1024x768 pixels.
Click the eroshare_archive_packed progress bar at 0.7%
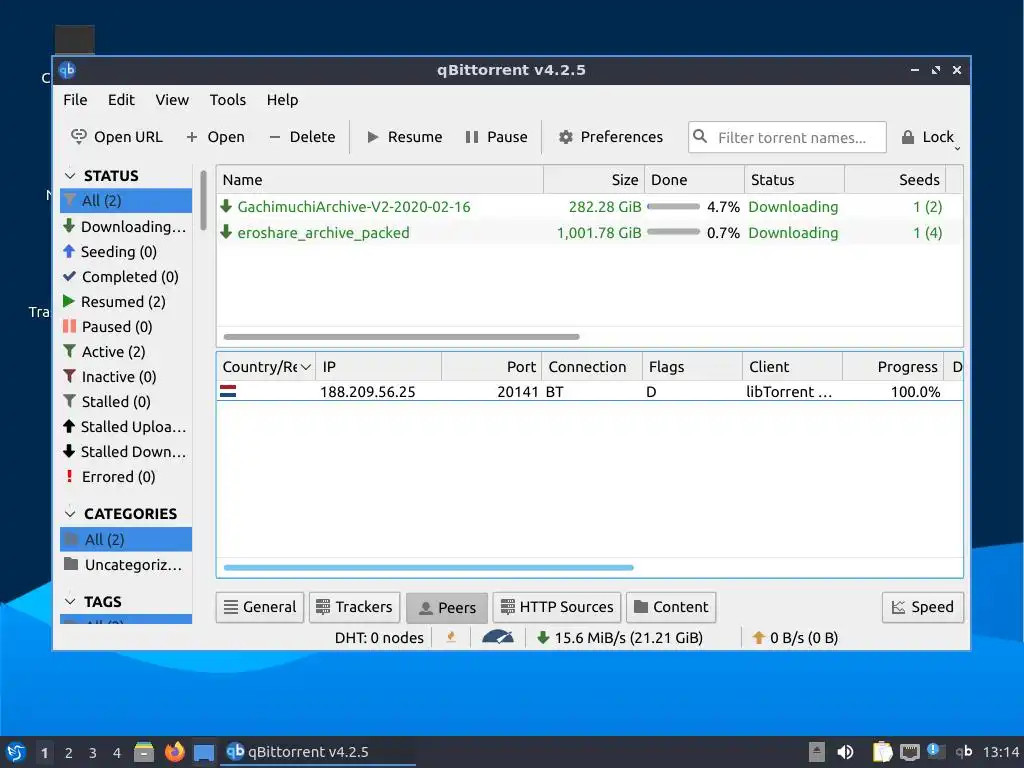click(x=673, y=232)
